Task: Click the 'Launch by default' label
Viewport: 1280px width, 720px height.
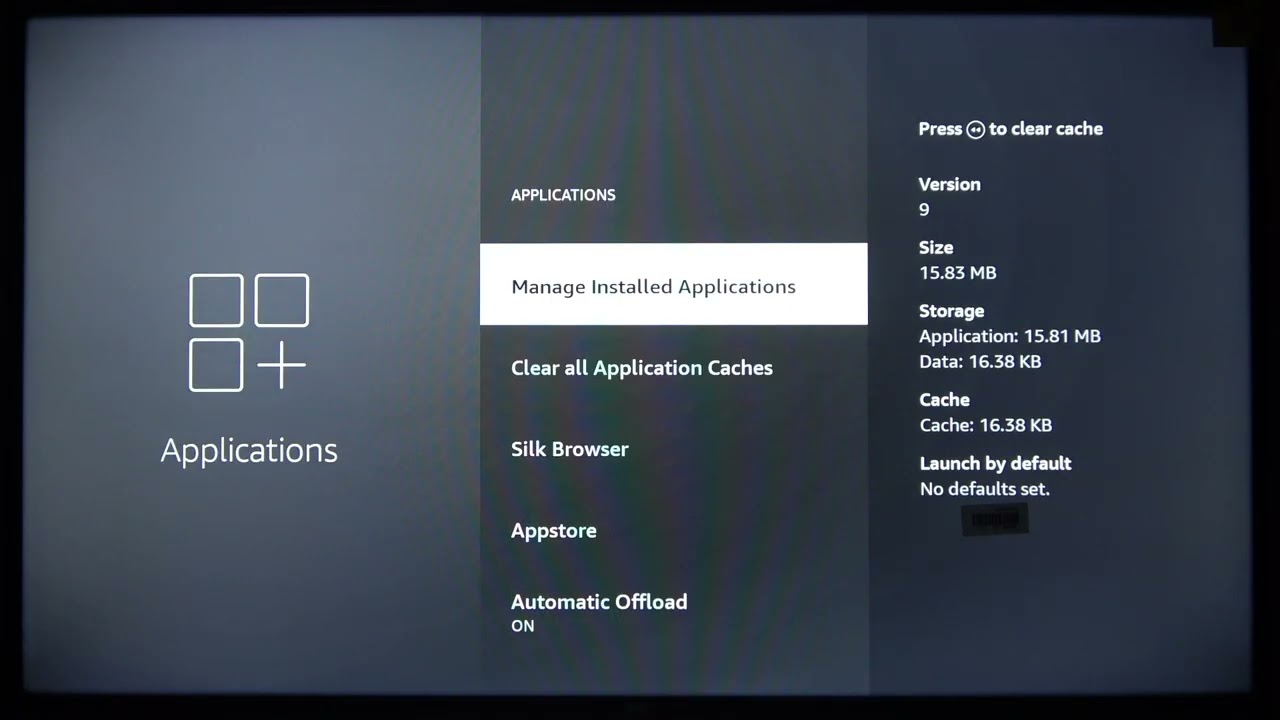Action: click(x=995, y=464)
